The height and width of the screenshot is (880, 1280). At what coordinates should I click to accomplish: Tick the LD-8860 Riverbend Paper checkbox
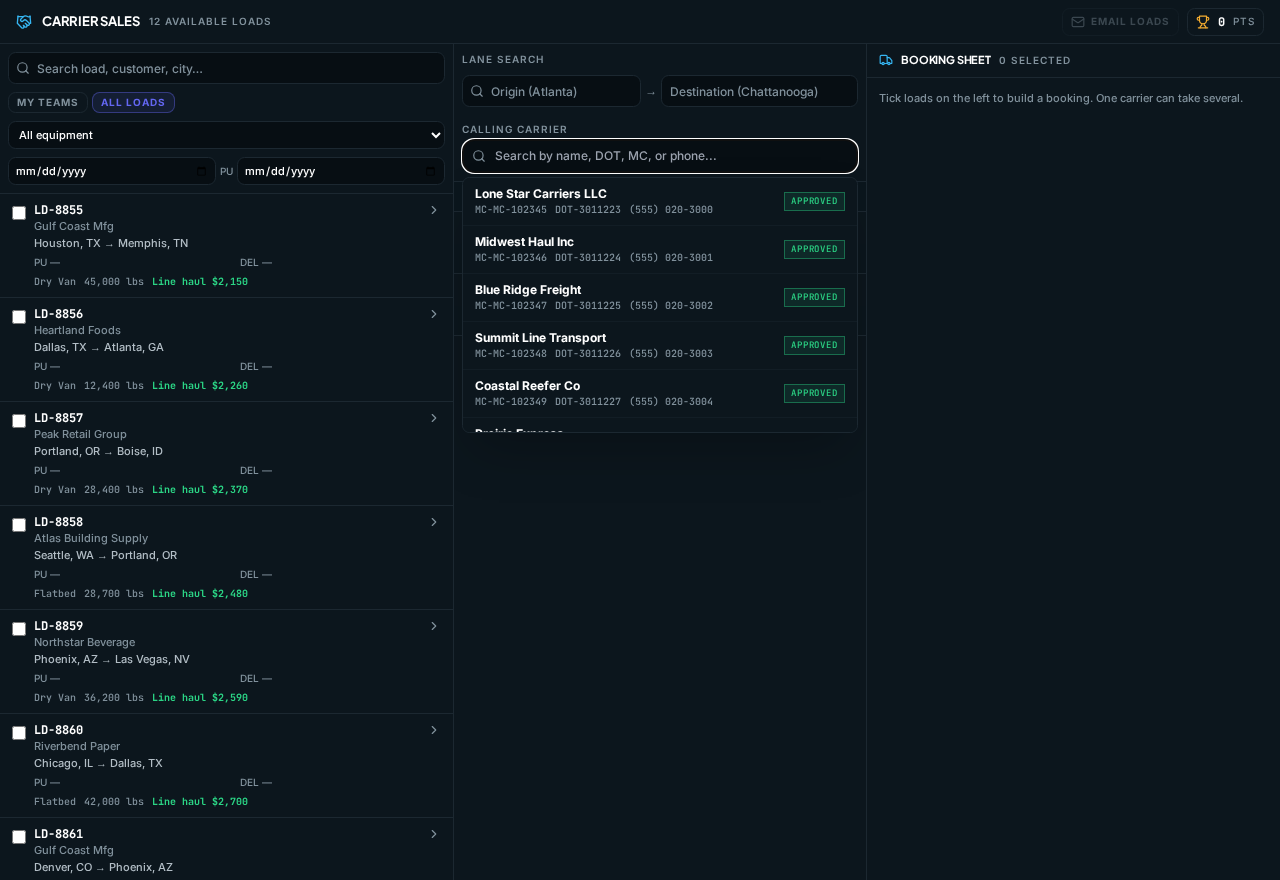coord(19,733)
